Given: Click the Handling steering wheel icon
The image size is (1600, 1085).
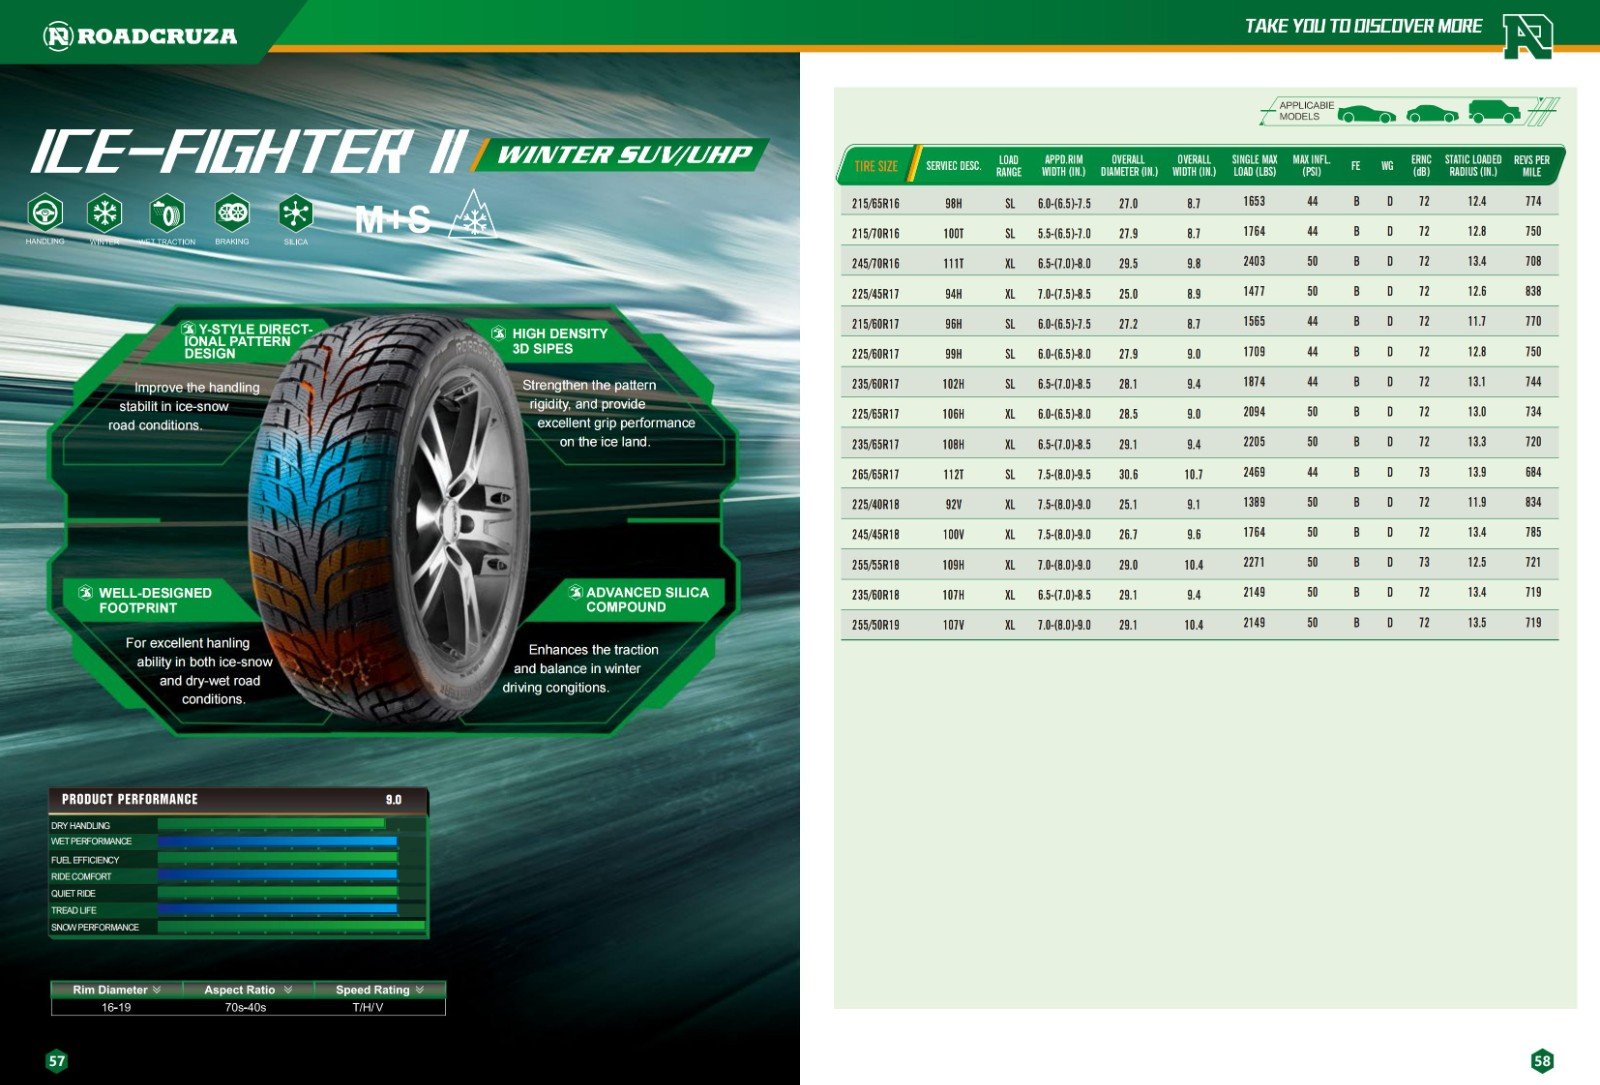Looking at the screenshot, I should coord(45,213).
